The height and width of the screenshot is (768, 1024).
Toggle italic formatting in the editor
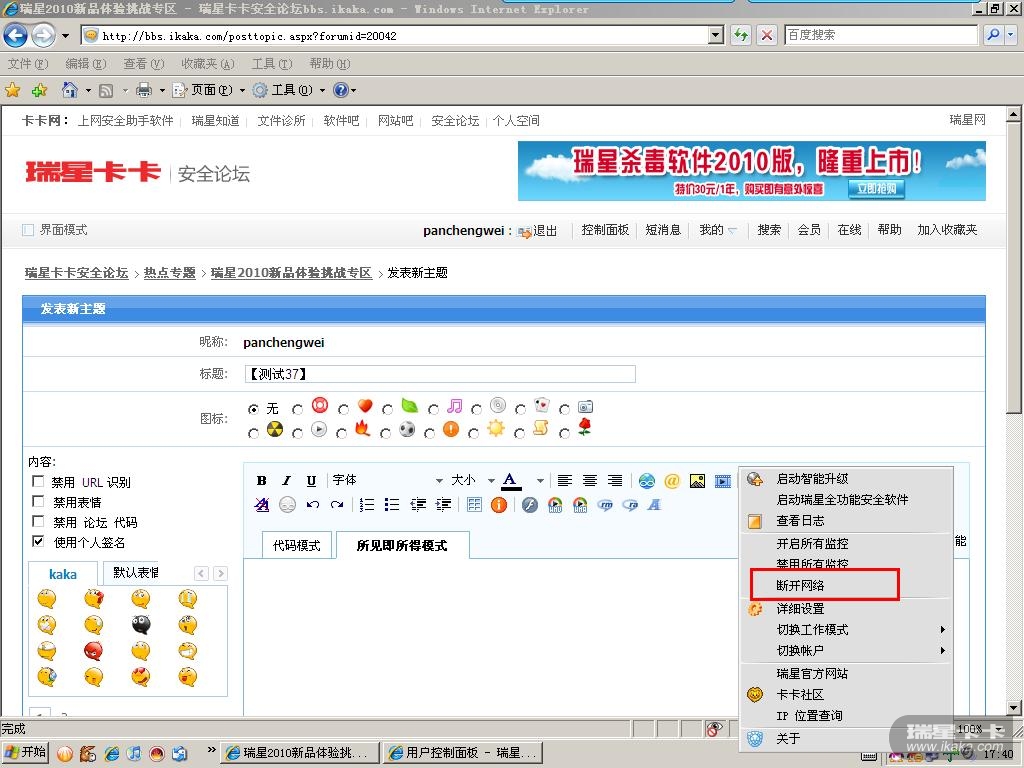tap(286, 481)
